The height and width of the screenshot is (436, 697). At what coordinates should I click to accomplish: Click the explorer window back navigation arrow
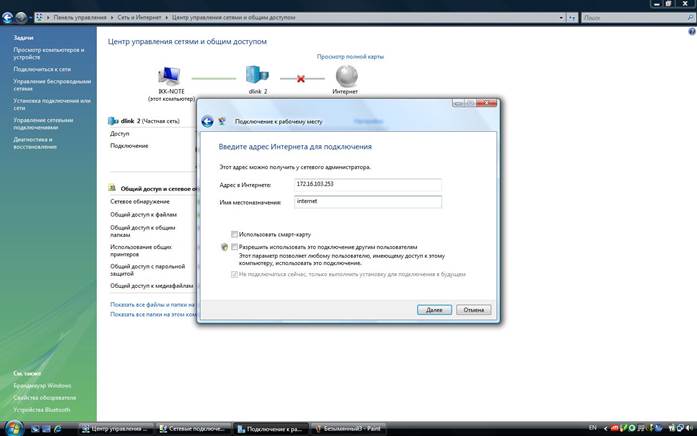10,17
